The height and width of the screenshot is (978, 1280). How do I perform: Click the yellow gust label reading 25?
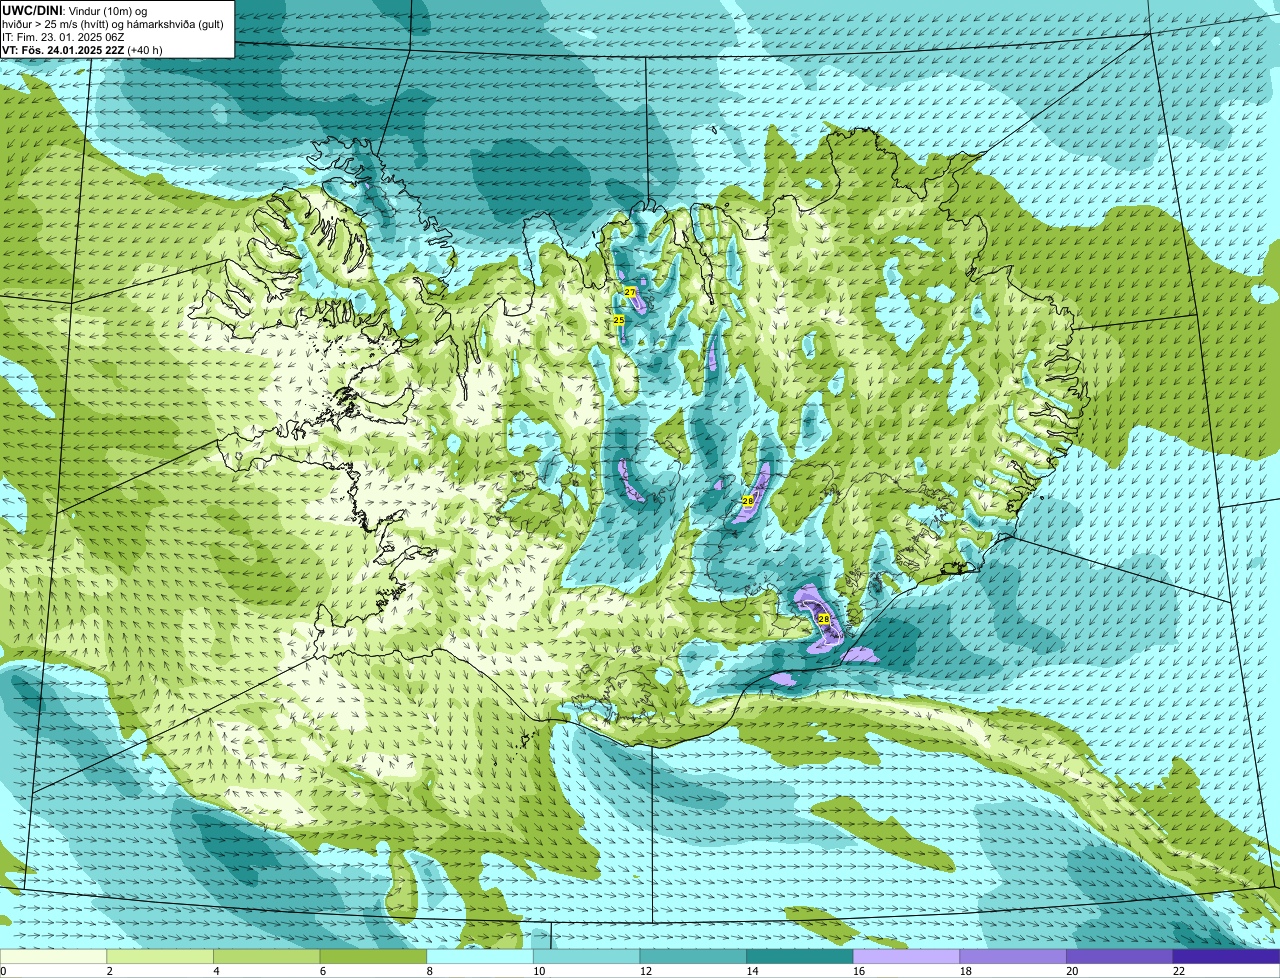(619, 320)
